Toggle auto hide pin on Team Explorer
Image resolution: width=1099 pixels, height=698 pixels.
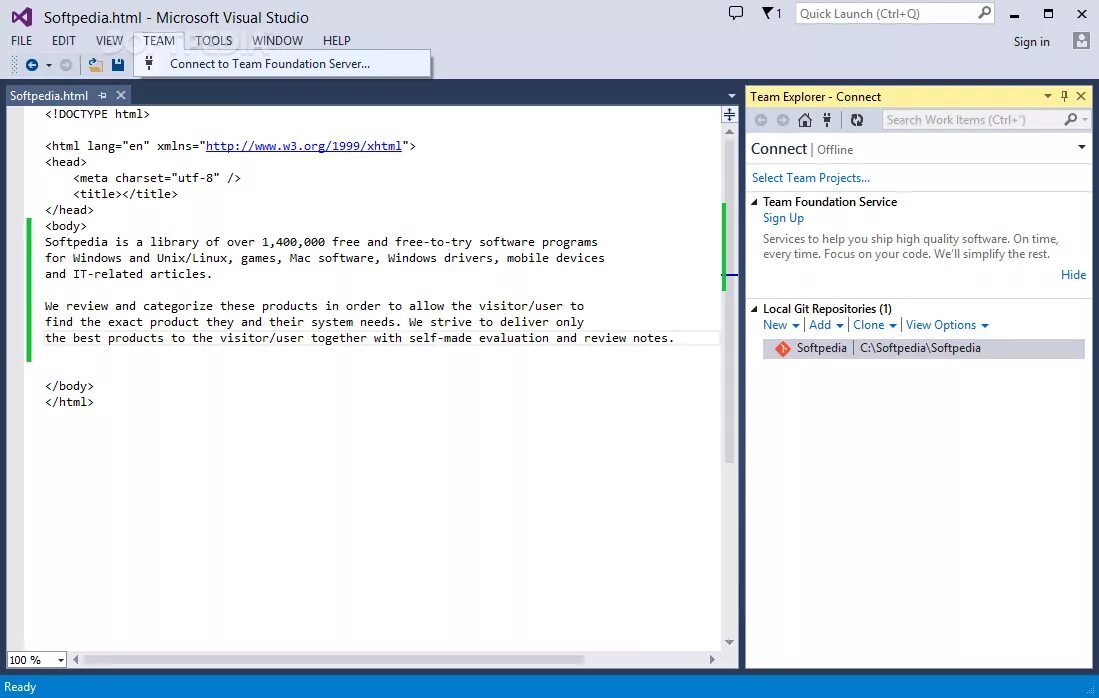point(1065,96)
